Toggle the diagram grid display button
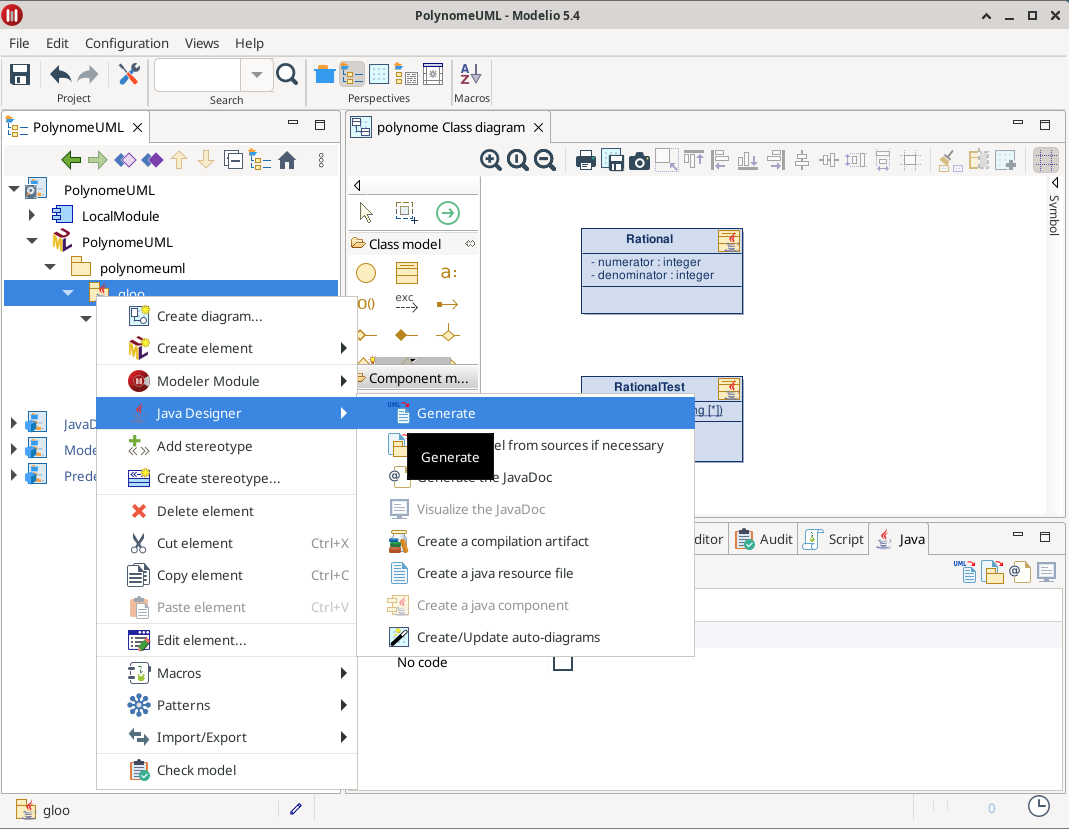The height and width of the screenshot is (829, 1069). (1046, 161)
